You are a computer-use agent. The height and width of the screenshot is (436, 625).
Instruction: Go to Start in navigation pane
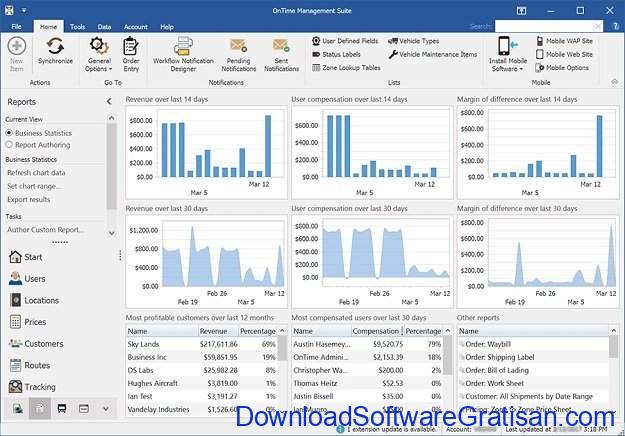coord(26,257)
